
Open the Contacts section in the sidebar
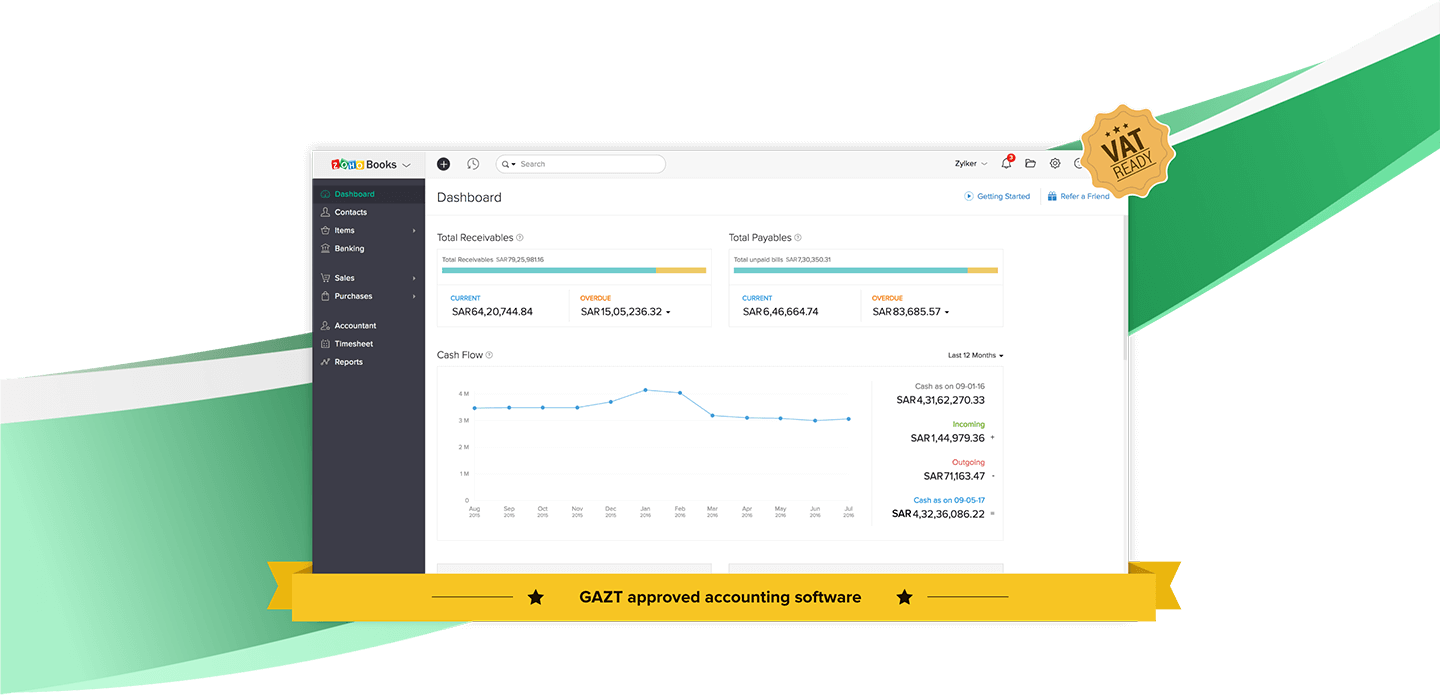point(351,211)
